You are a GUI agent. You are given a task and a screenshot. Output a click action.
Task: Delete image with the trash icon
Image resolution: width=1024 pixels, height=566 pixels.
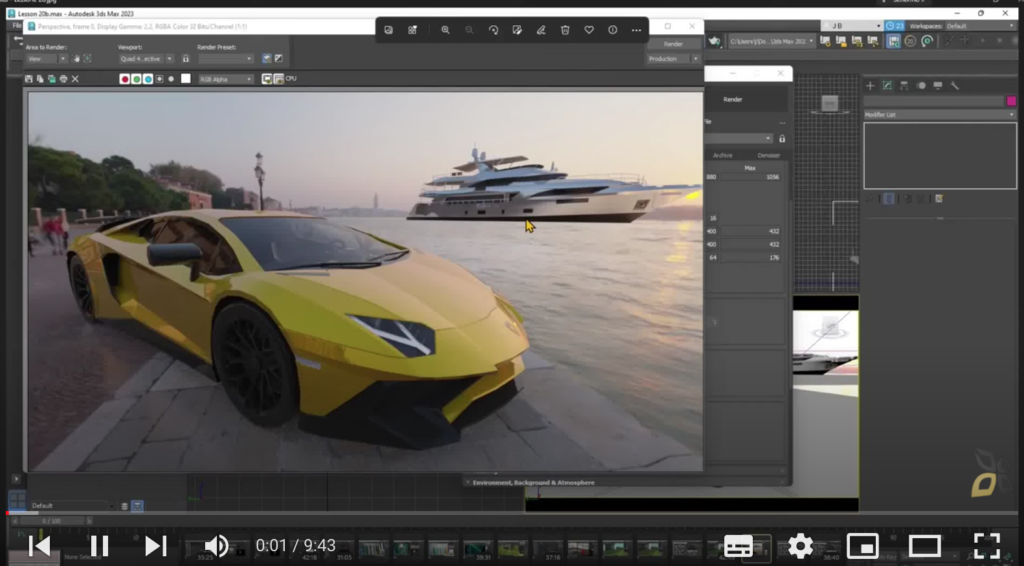[x=565, y=30]
